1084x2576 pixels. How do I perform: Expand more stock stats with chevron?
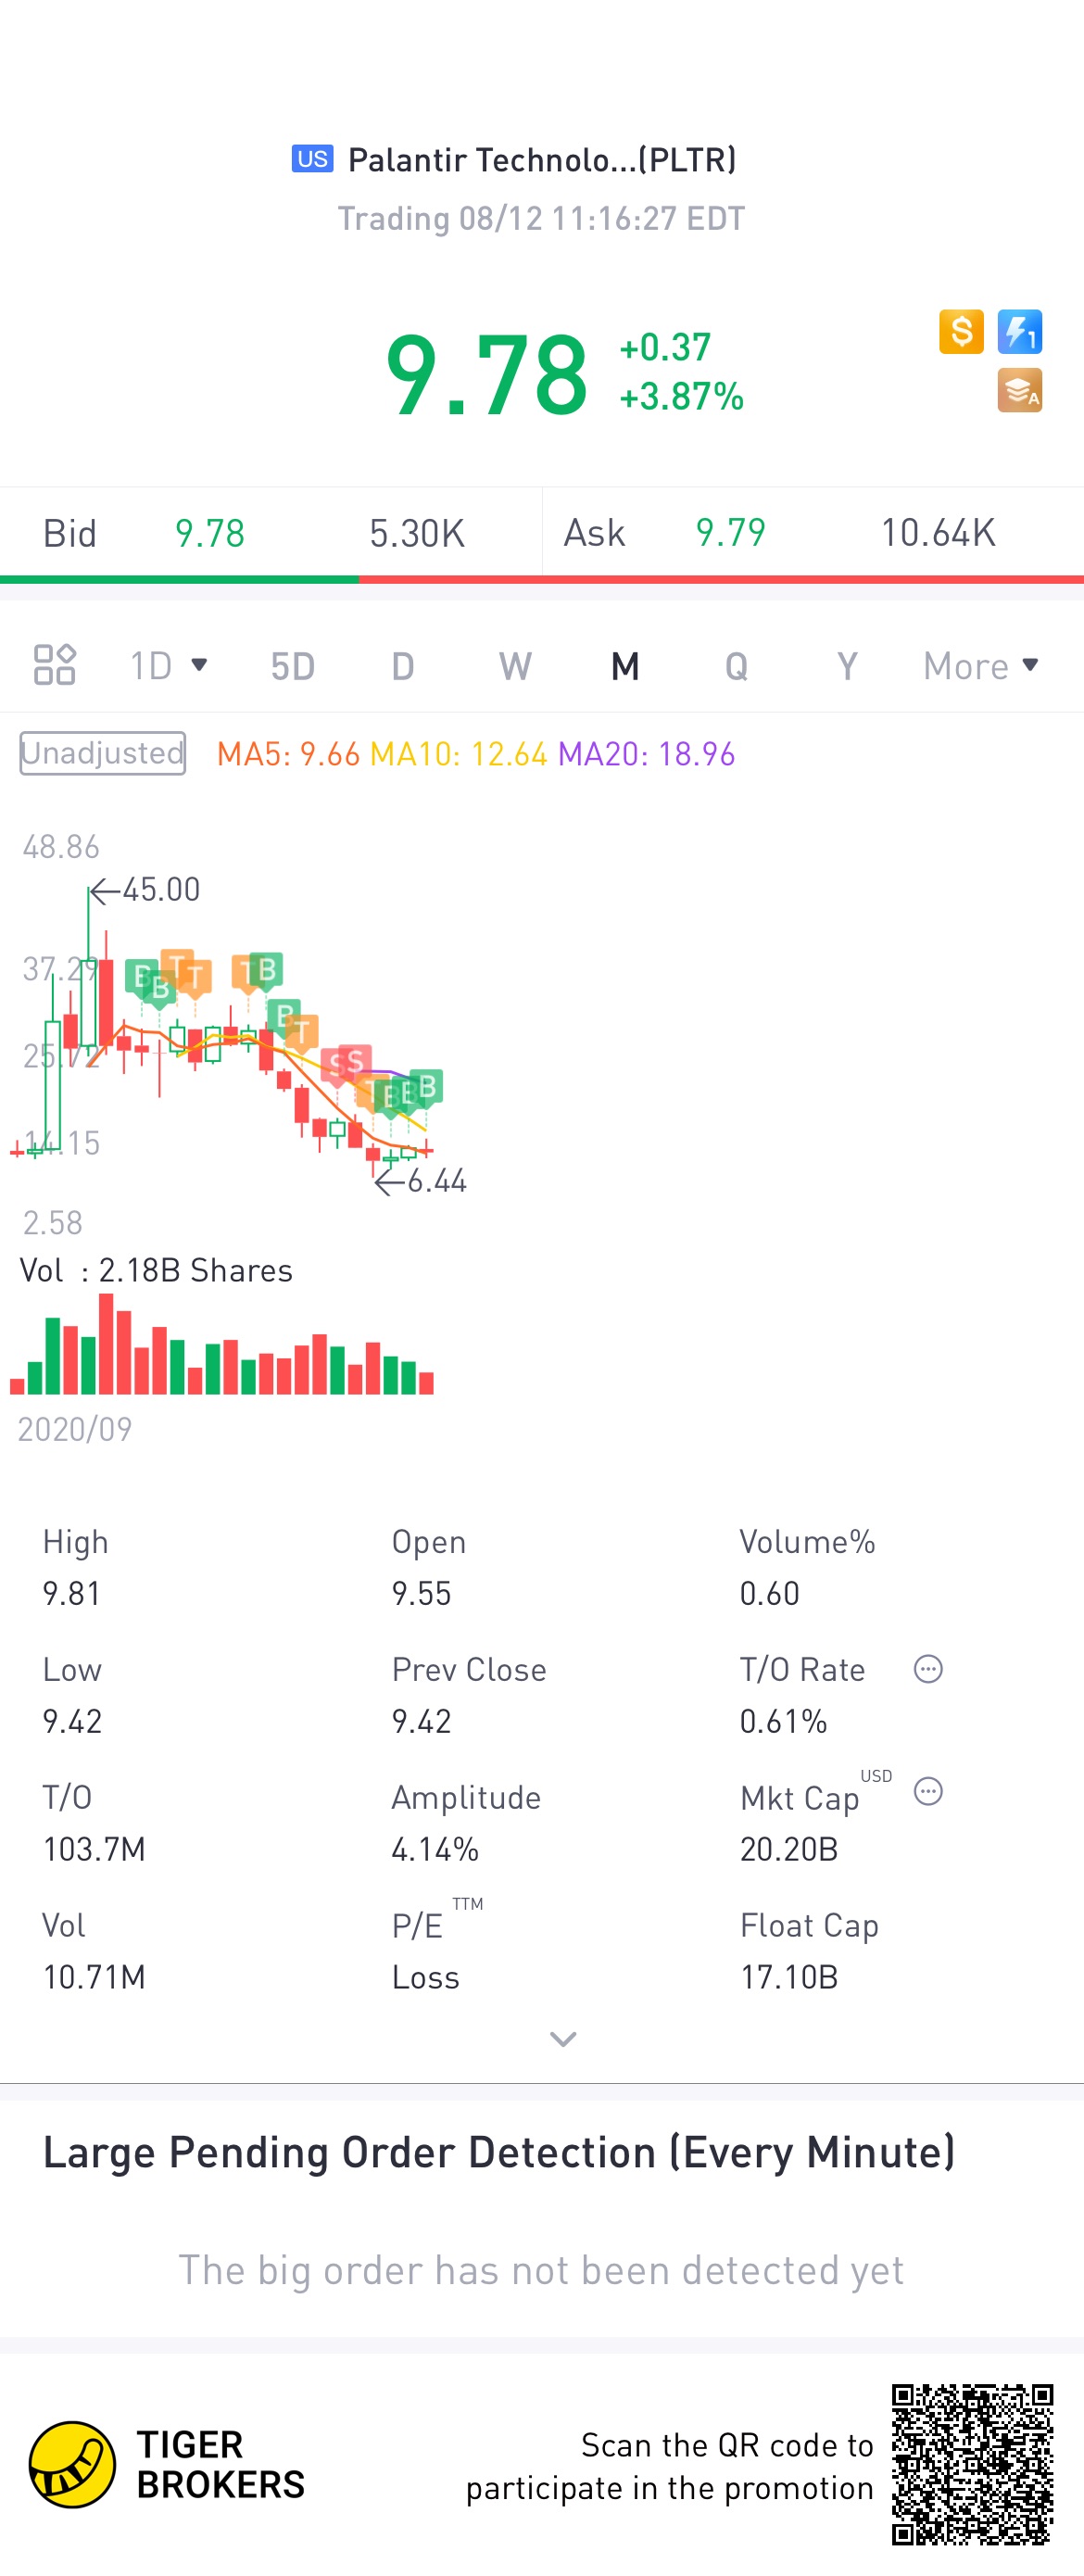tap(563, 2039)
